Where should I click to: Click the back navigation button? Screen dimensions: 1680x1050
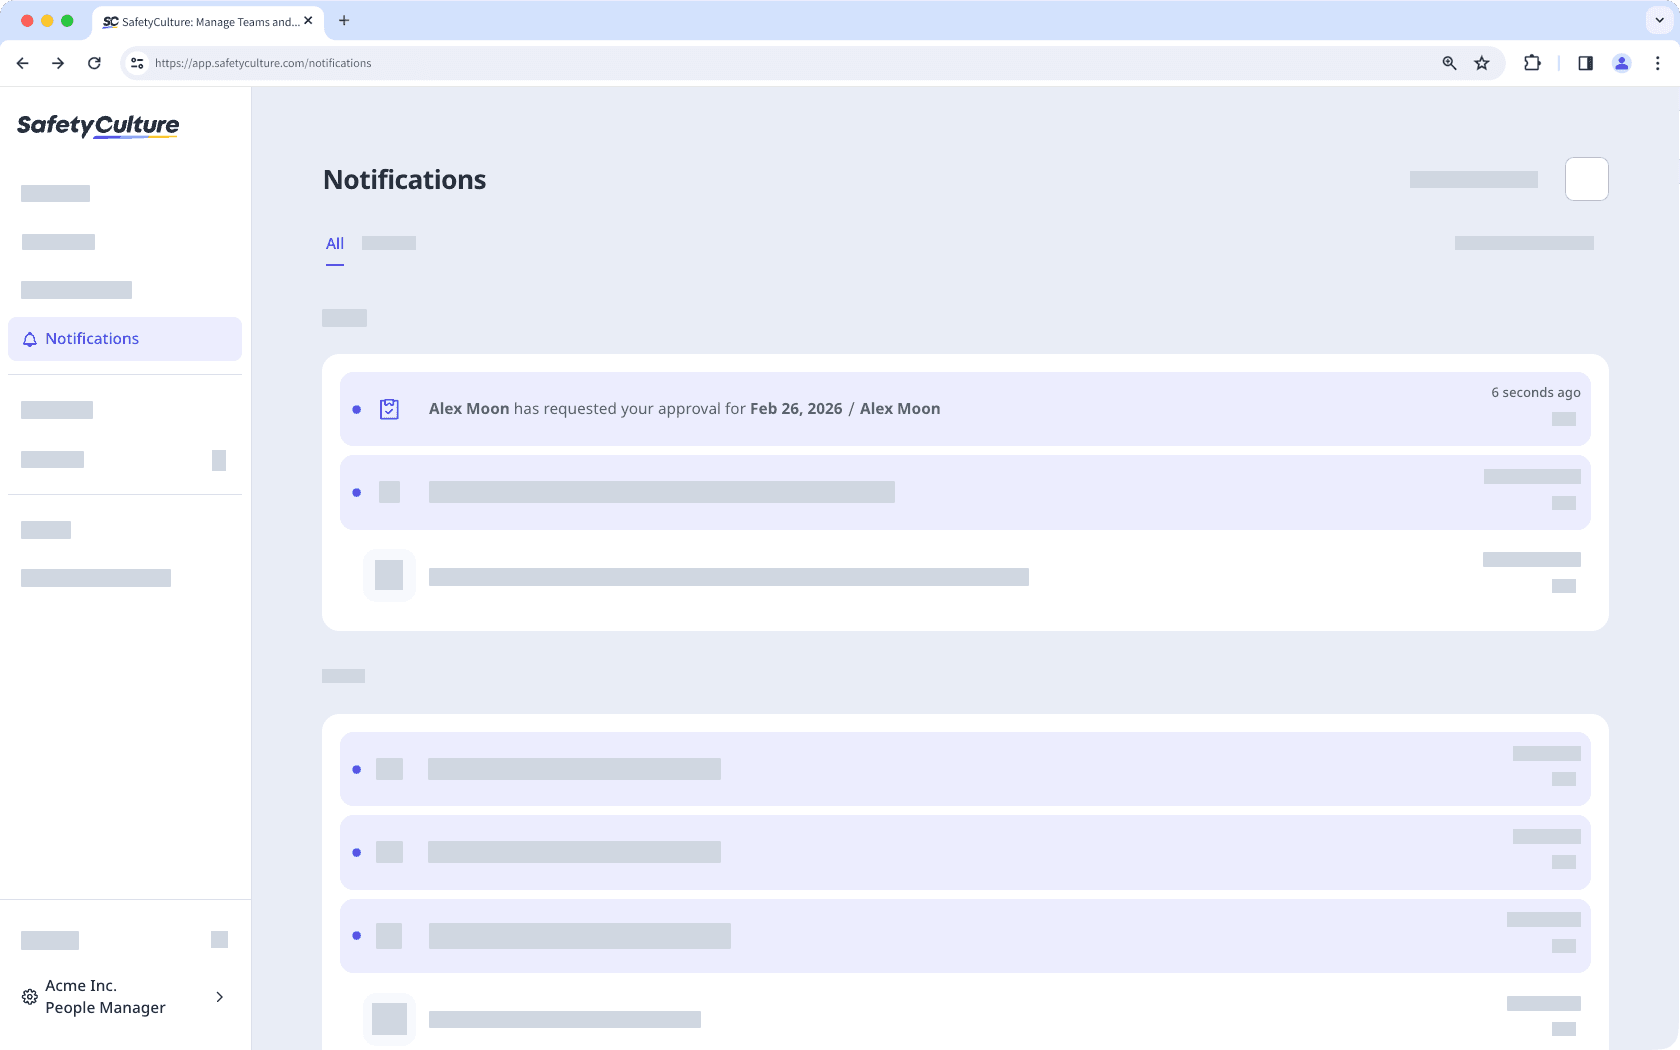pyautogui.click(x=22, y=63)
